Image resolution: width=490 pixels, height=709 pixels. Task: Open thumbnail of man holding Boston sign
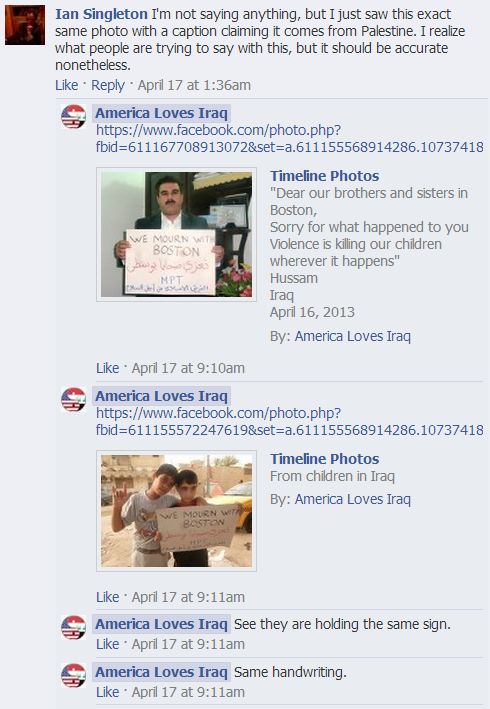click(x=176, y=234)
